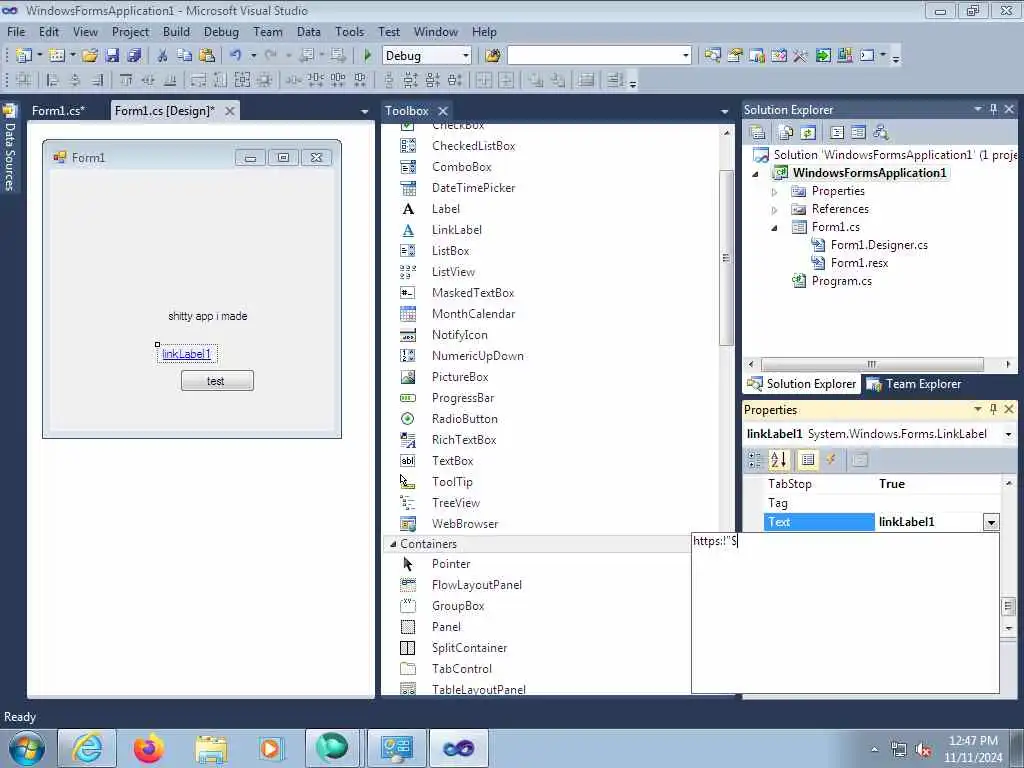1024x768 pixels.
Task: Select the 'shitty app i made' label
Action: tap(208, 316)
